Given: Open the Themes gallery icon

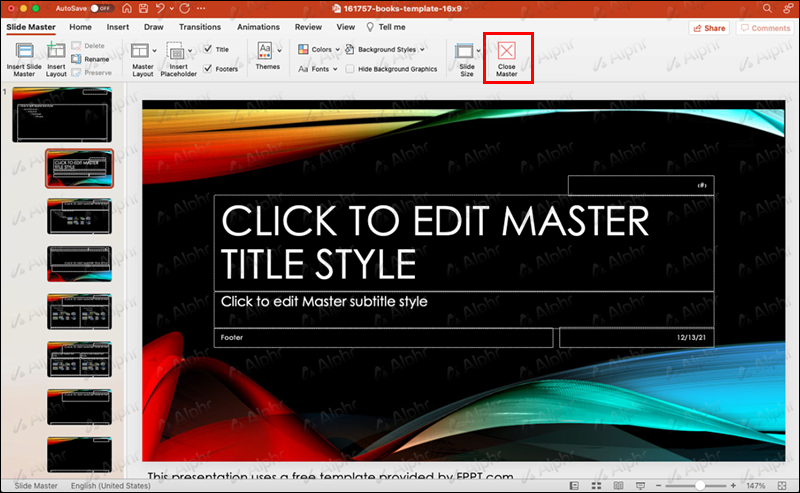Looking at the screenshot, I should click(267, 50).
